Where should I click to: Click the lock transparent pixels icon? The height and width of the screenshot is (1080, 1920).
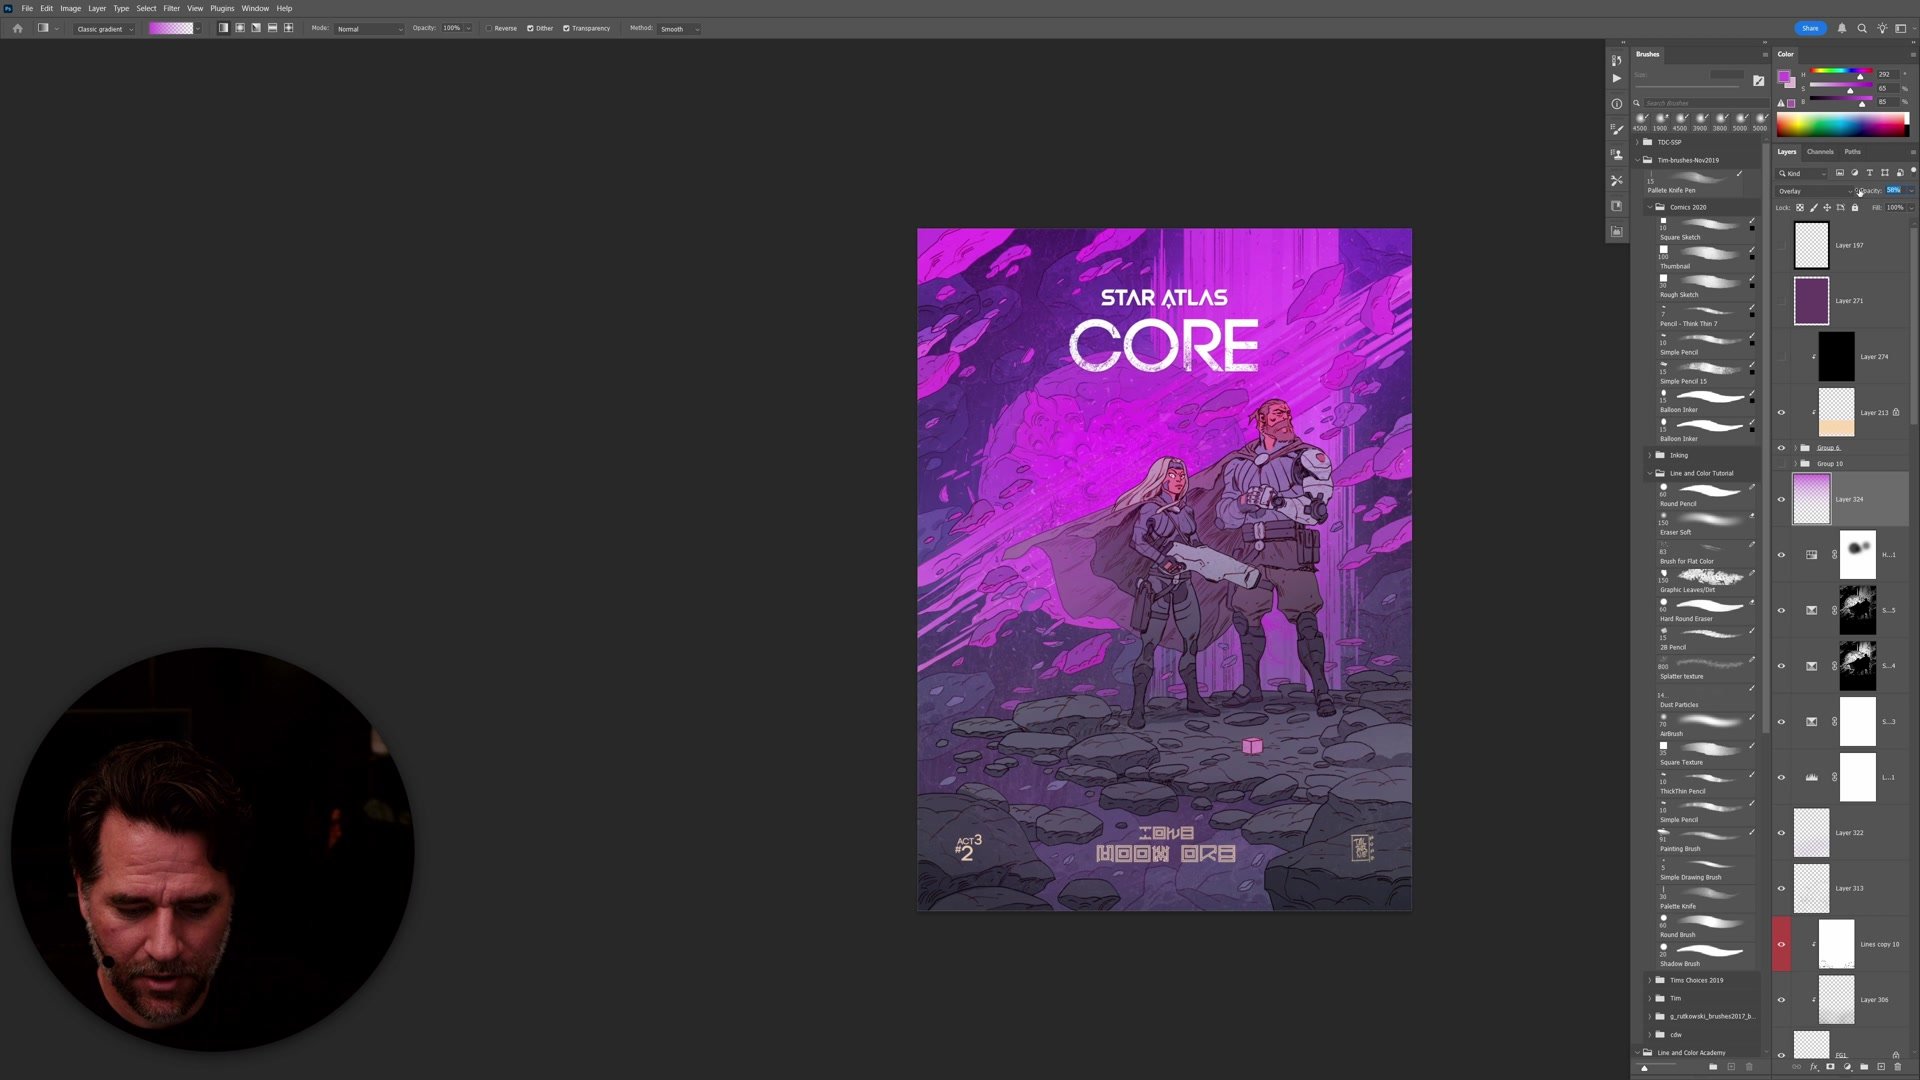1800,208
